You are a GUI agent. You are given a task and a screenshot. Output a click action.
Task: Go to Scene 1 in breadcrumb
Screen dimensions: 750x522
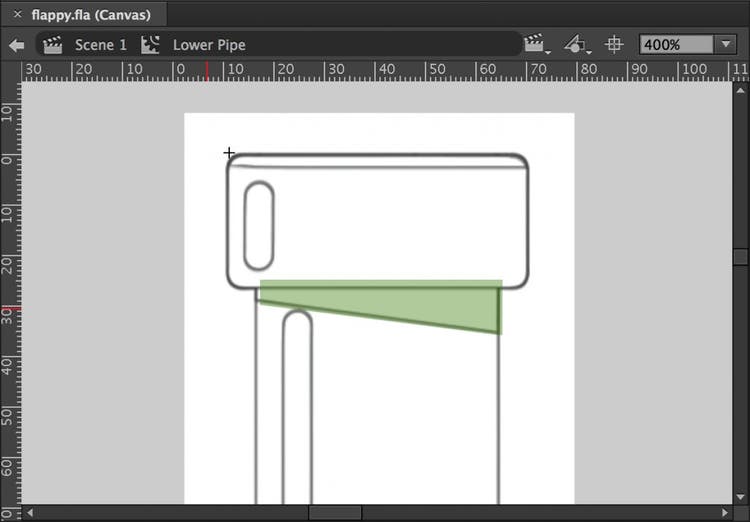100,45
